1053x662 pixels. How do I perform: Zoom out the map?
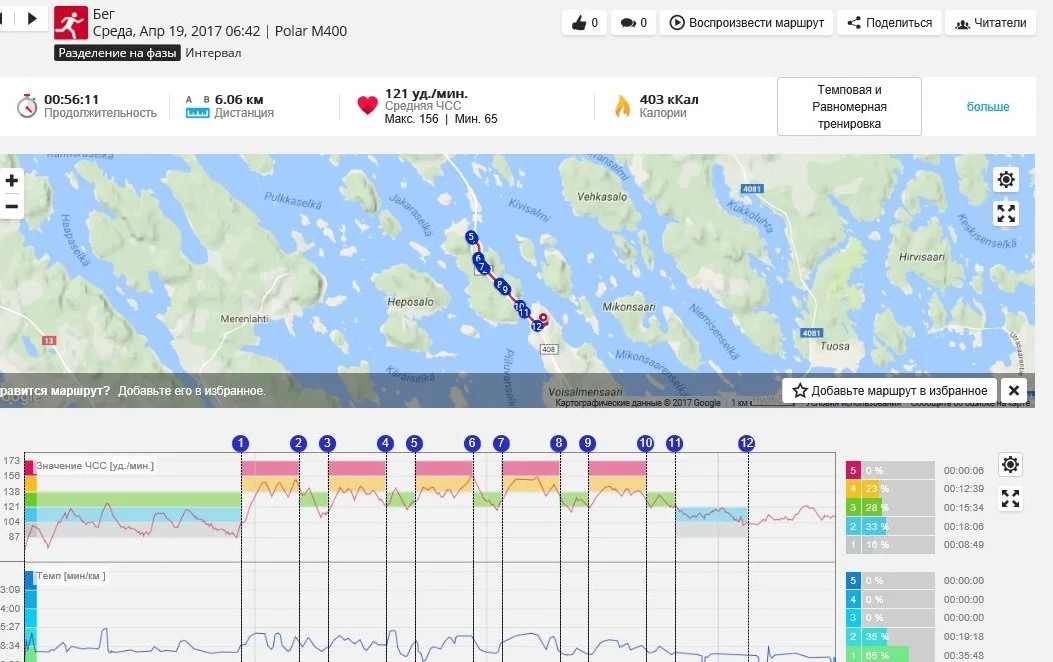[x=11, y=206]
